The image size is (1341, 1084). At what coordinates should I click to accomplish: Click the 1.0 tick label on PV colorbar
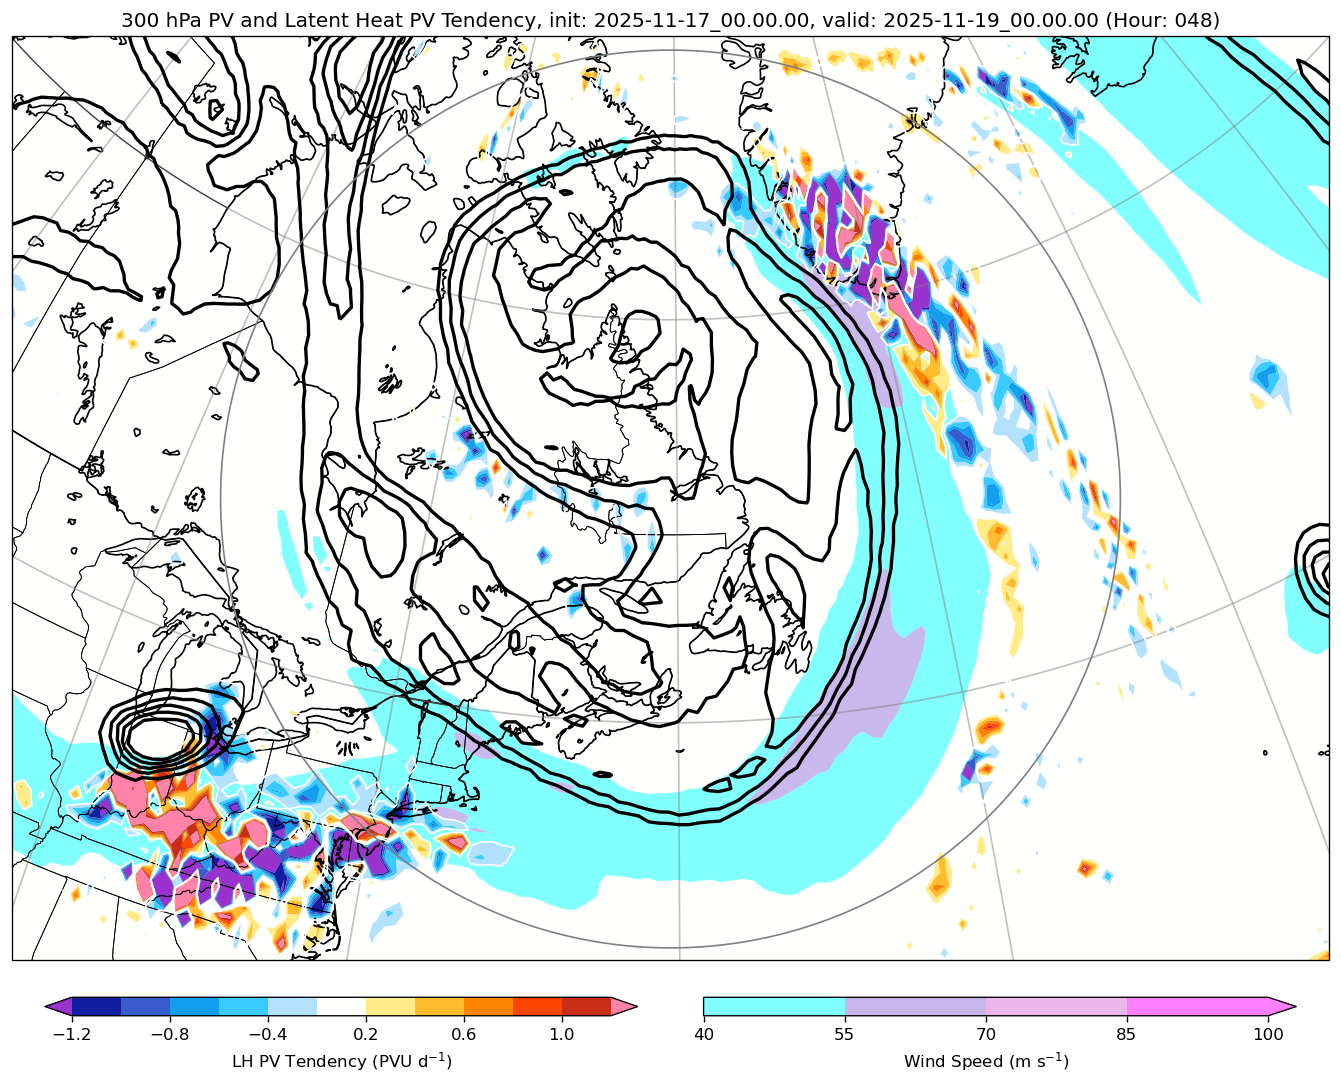tap(562, 1034)
